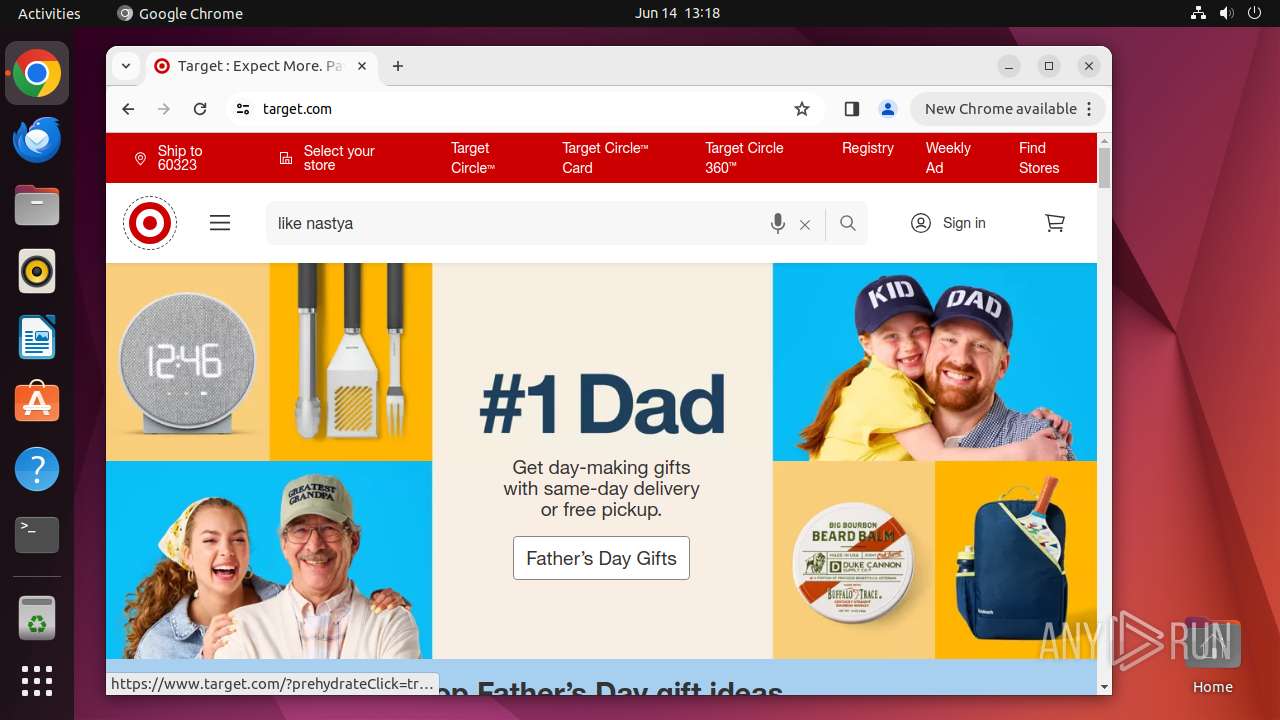Click the Father's Day Gifts button

click(x=601, y=558)
